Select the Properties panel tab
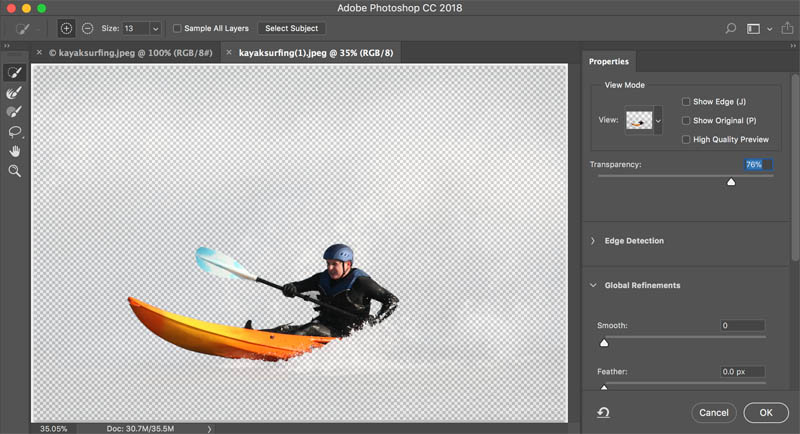Viewport: 800px width, 434px height. point(609,61)
